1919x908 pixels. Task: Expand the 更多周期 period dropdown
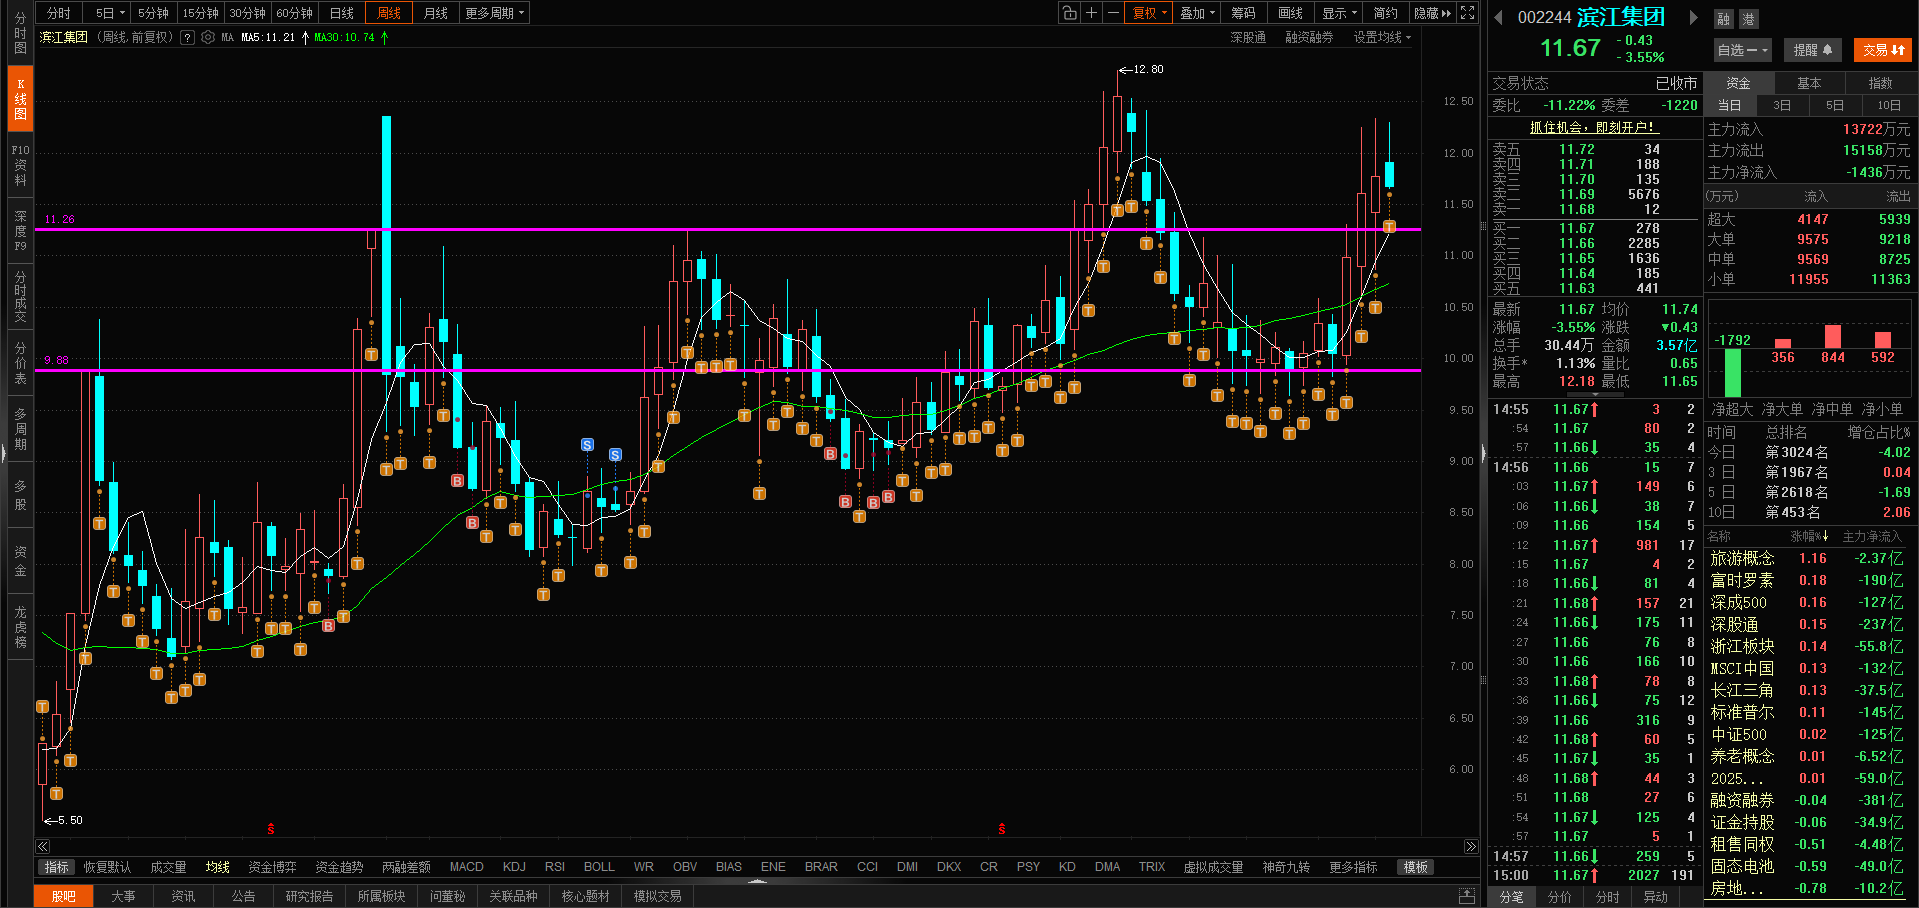coord(494,13)
